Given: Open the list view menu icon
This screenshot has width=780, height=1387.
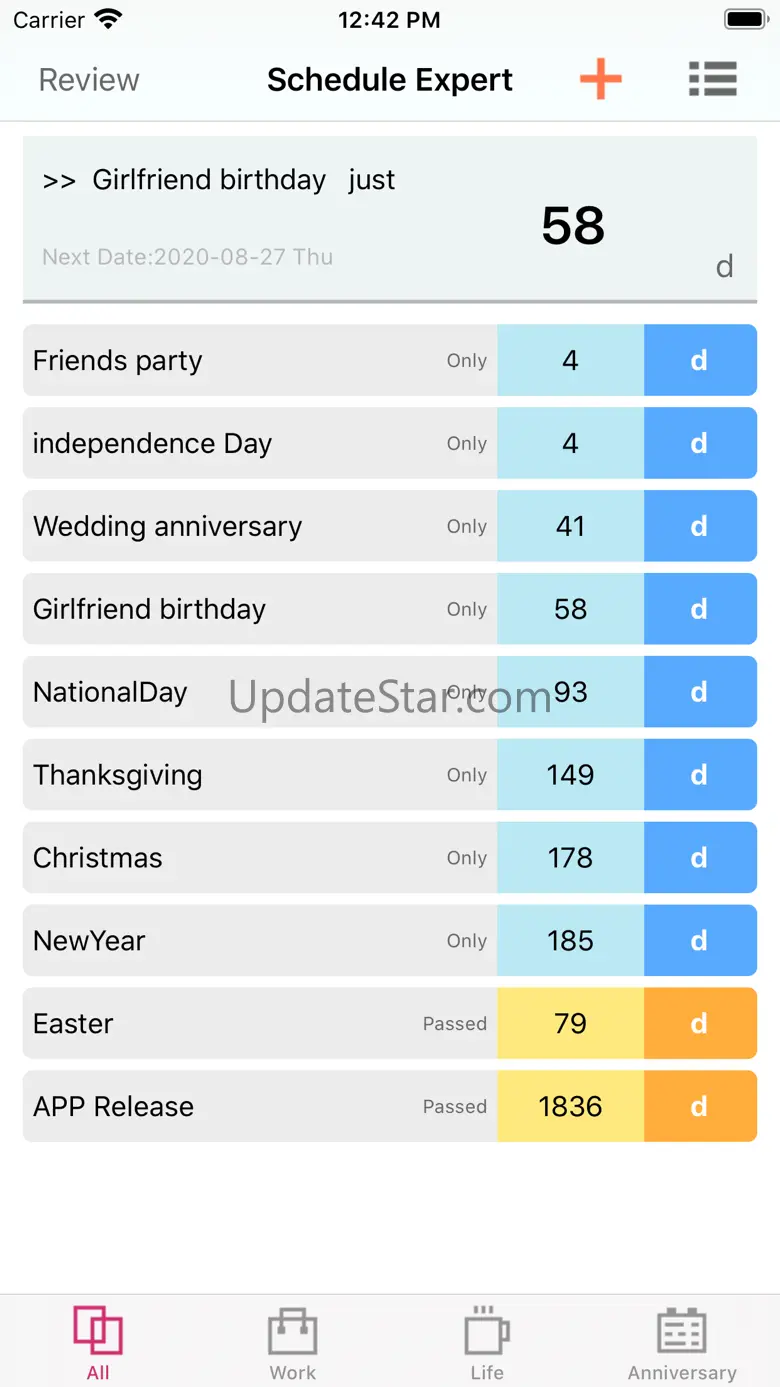Looking at the screenshot, I should click(x=712, y=79).
